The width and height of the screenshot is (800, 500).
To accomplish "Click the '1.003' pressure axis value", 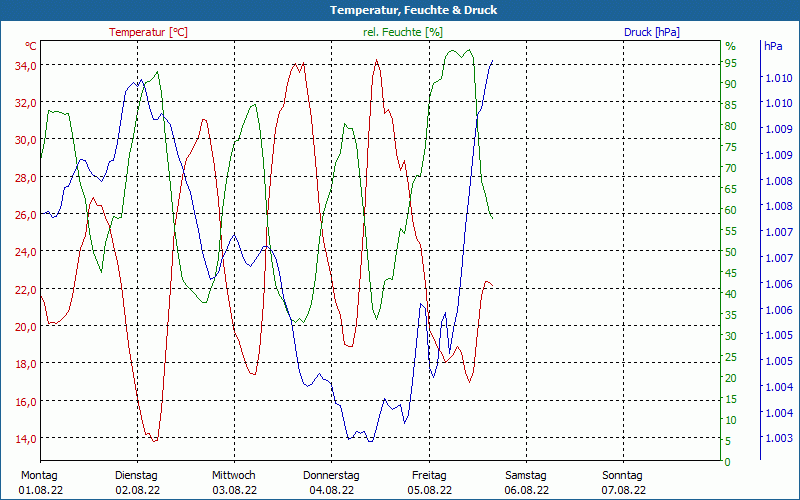I will click(778, 438).
